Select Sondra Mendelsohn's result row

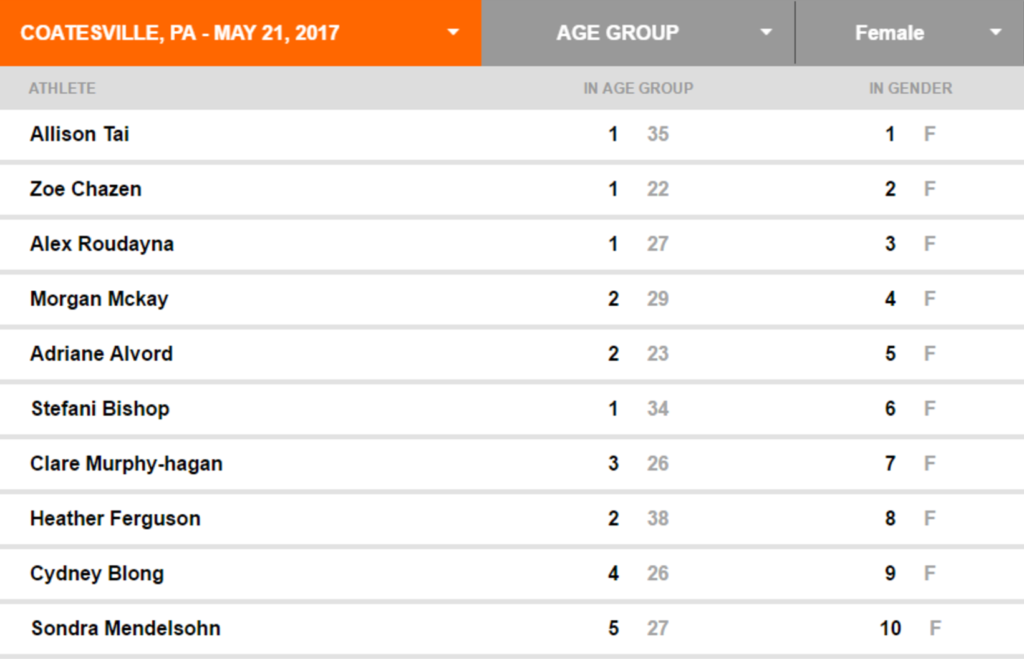coord(512,628)
